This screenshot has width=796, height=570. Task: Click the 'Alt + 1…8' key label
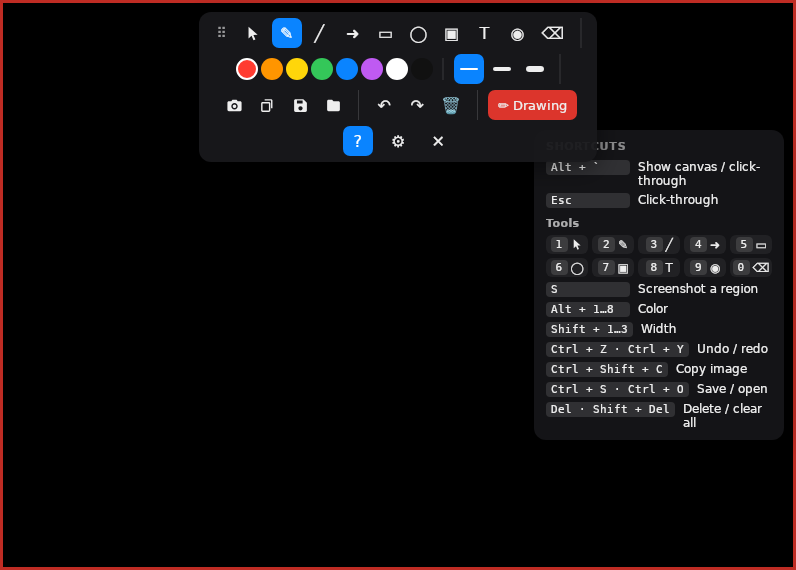[588, 309]
